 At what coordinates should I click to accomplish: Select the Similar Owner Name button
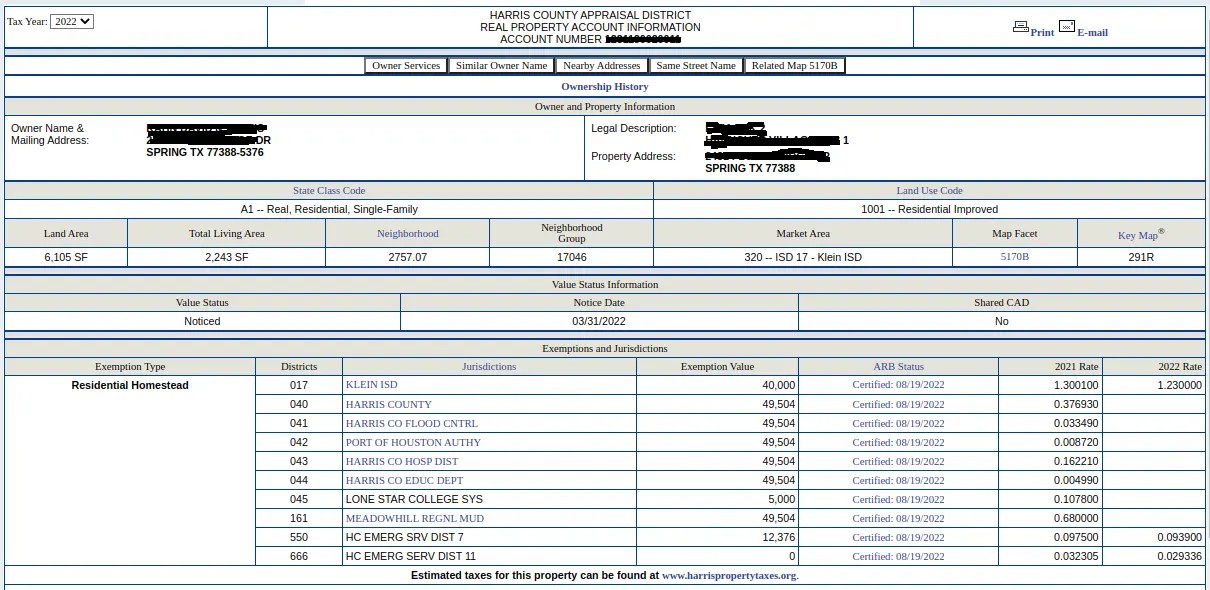click(x=502, y=65)
